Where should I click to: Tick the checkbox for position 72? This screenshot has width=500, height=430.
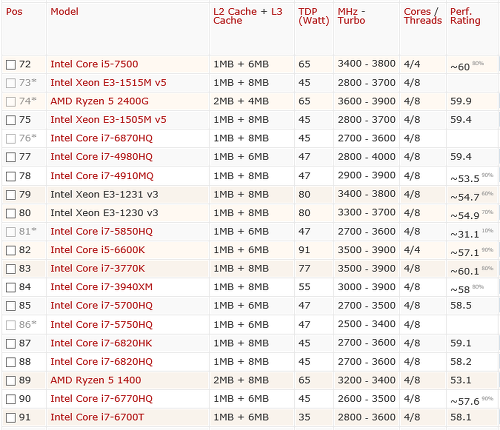click(x=11, y=65)
